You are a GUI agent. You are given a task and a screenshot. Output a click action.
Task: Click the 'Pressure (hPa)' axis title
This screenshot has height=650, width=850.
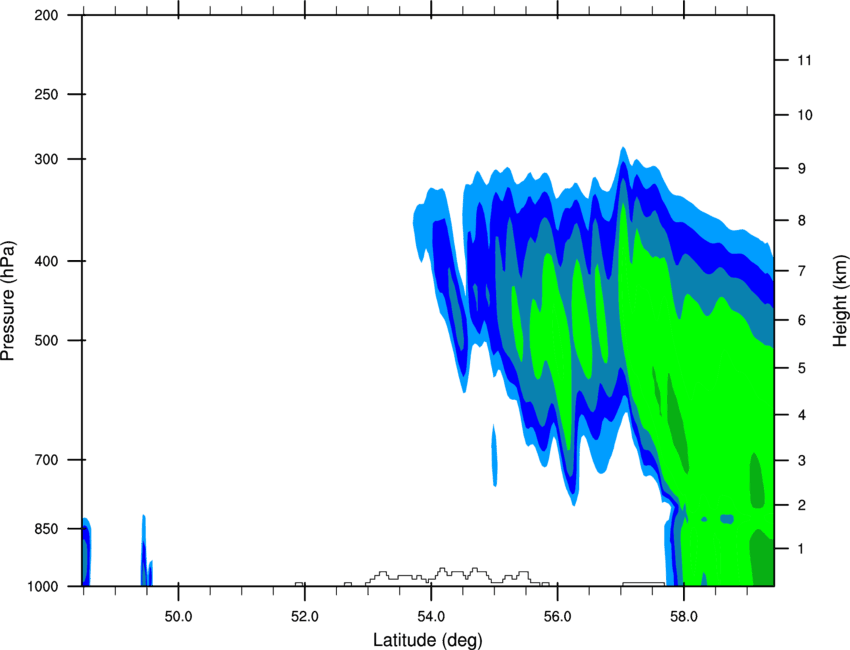click(8, 301)
